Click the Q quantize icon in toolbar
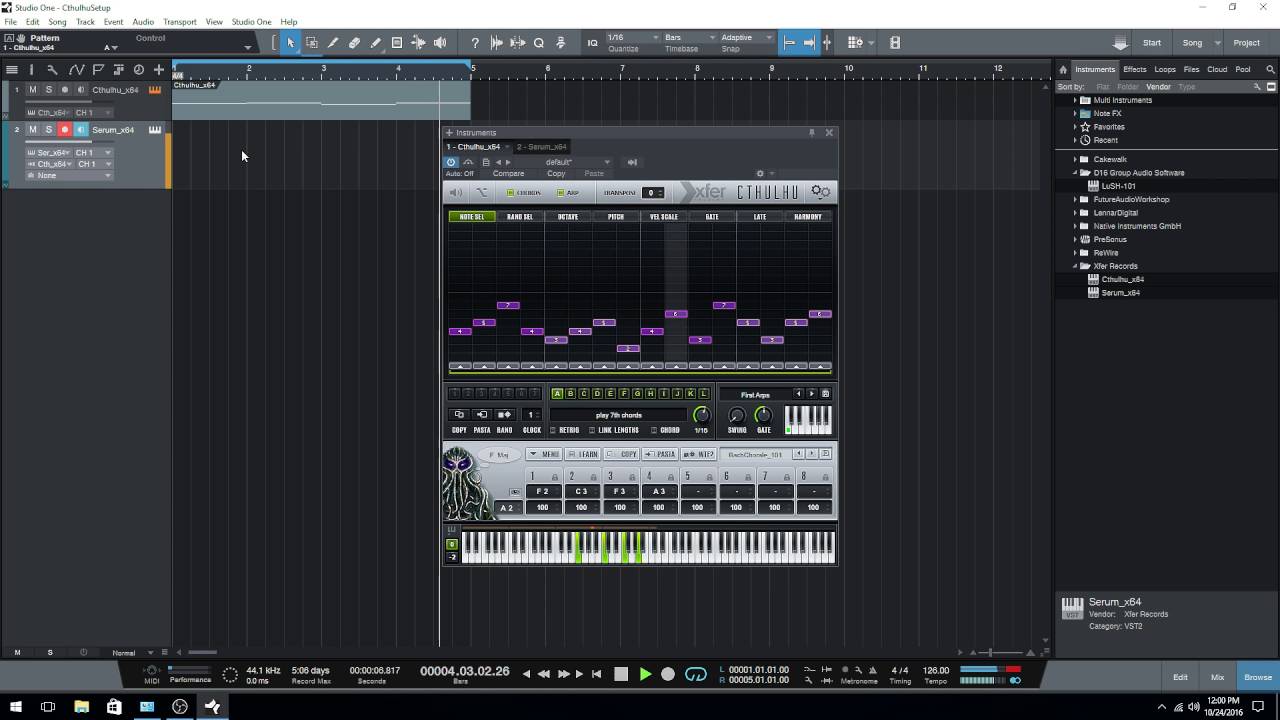Image resolution: width=1280 pixels, height=720 pixels. (x=539, y=43)
